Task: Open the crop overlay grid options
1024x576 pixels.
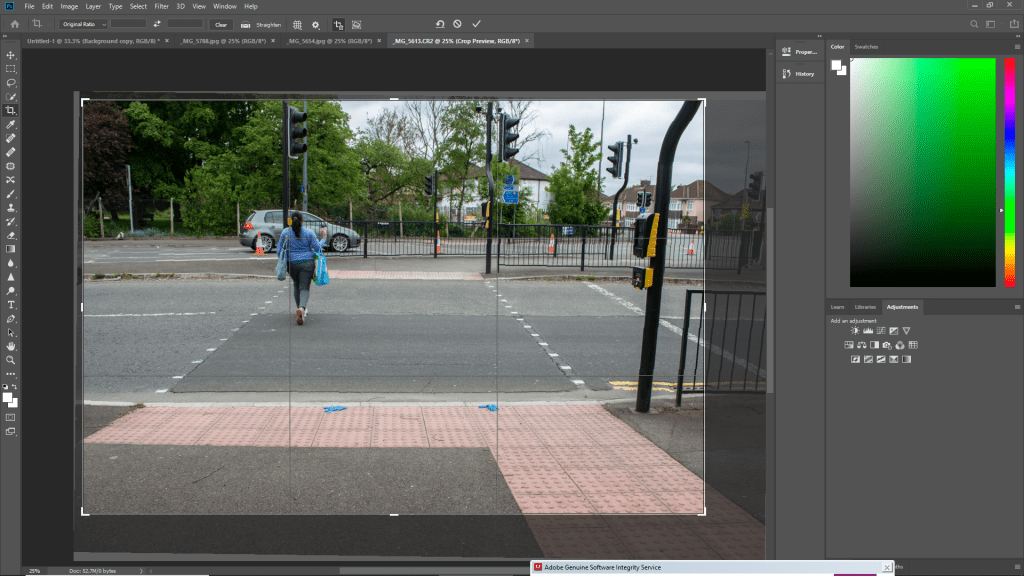Action: click(296, 24)
